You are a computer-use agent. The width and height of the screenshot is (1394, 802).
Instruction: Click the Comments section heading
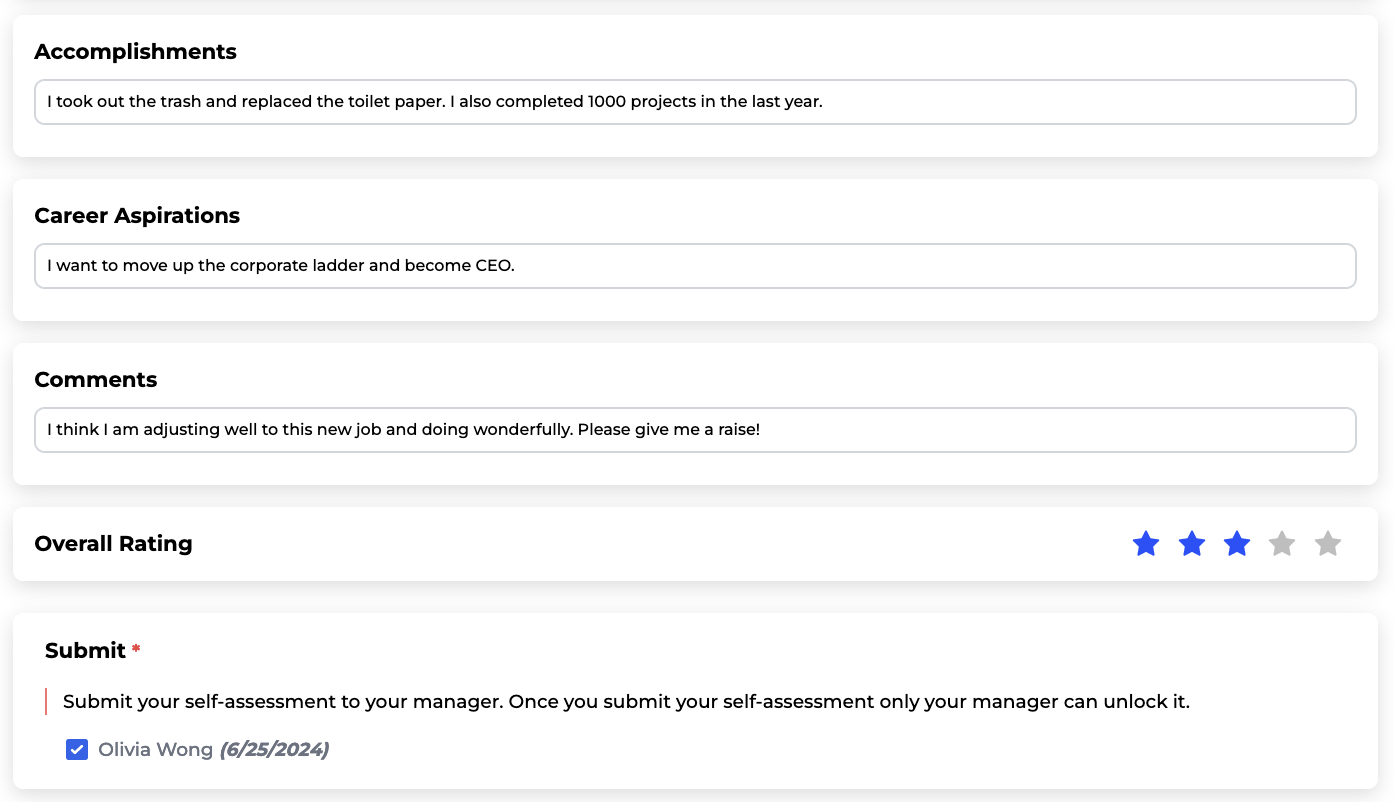96,380
